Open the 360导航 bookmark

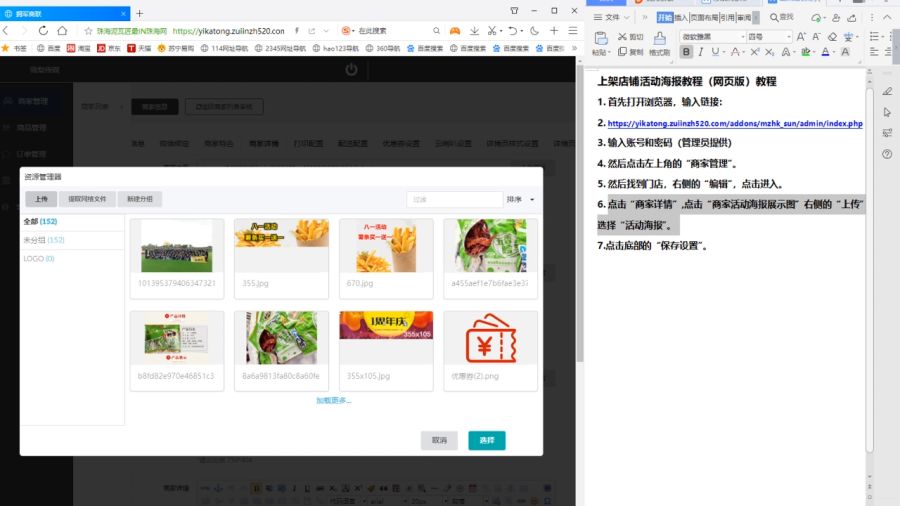coord(383,48)
